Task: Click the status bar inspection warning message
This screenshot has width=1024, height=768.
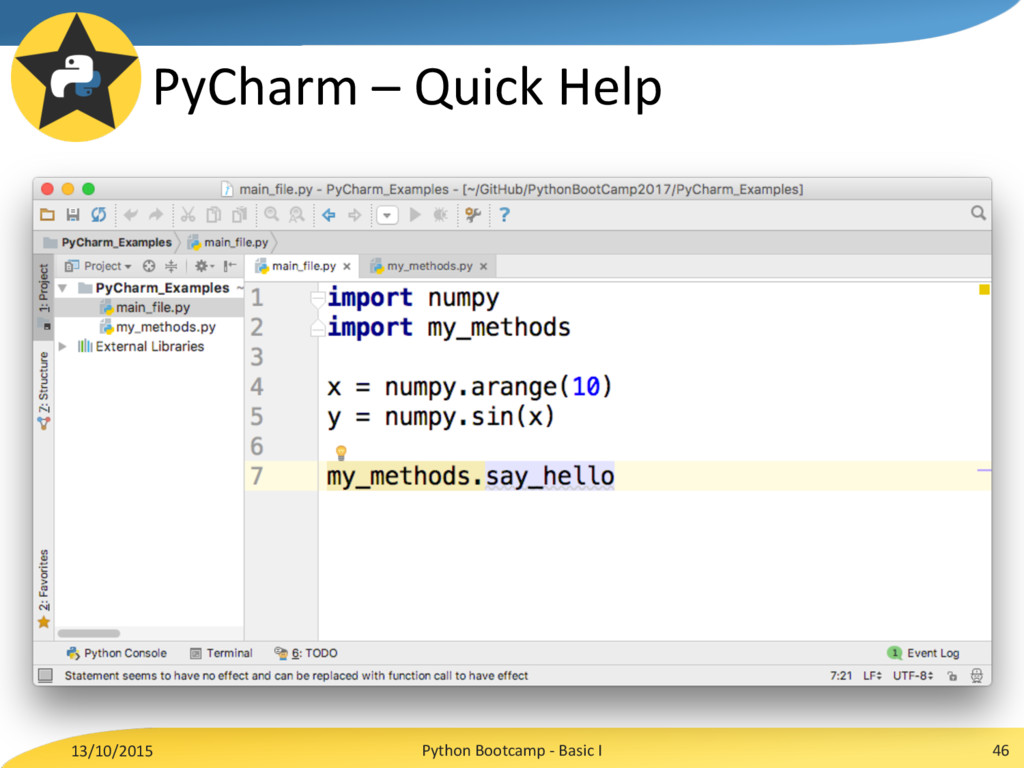Action: [x=296, y=675]
